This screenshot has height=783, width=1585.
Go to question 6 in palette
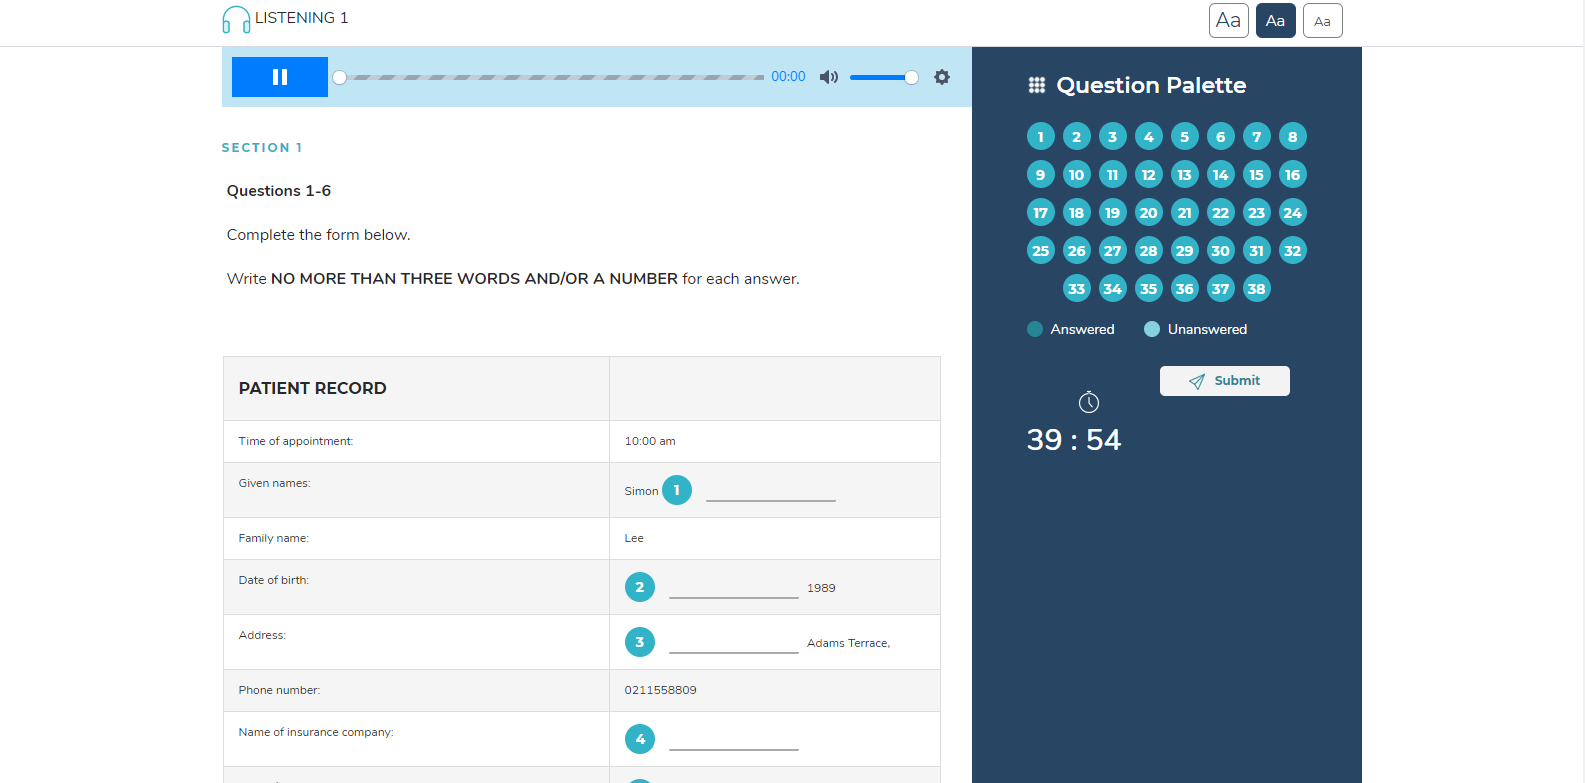(x=1221, y=137)
